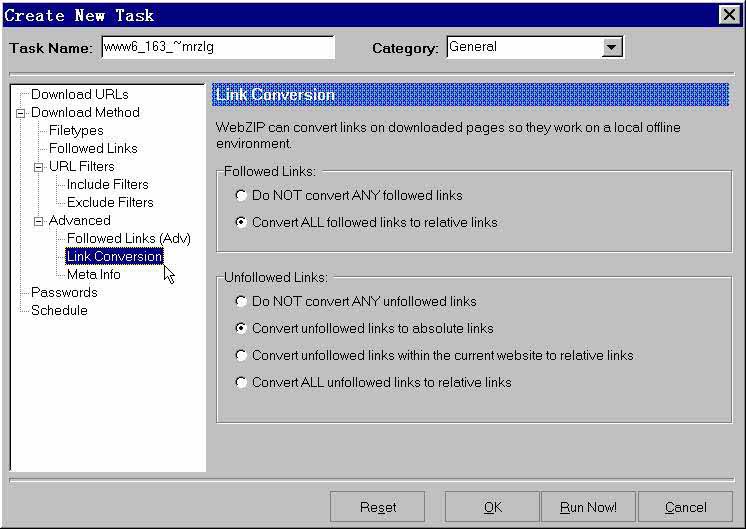Open the Download URLs page

(x=79, y=95)
